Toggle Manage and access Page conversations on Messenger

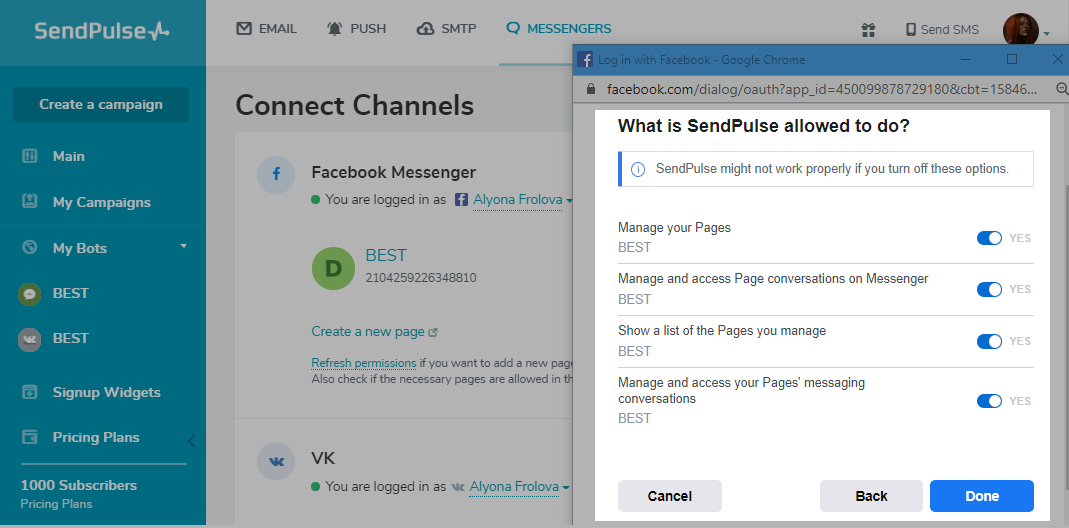click(988, 289)
